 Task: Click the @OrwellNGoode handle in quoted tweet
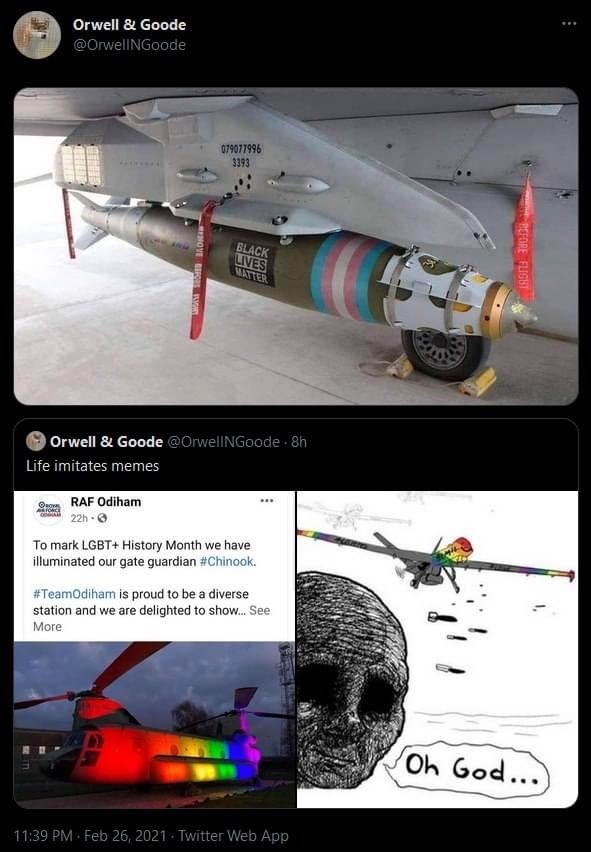click(224, 442)
